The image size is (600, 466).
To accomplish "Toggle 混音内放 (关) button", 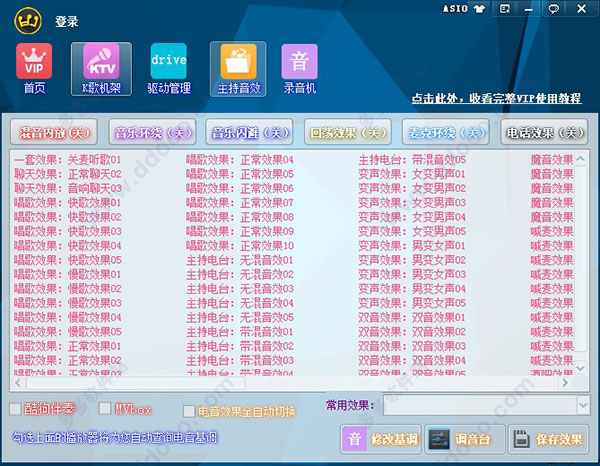I will click(54, 132).
